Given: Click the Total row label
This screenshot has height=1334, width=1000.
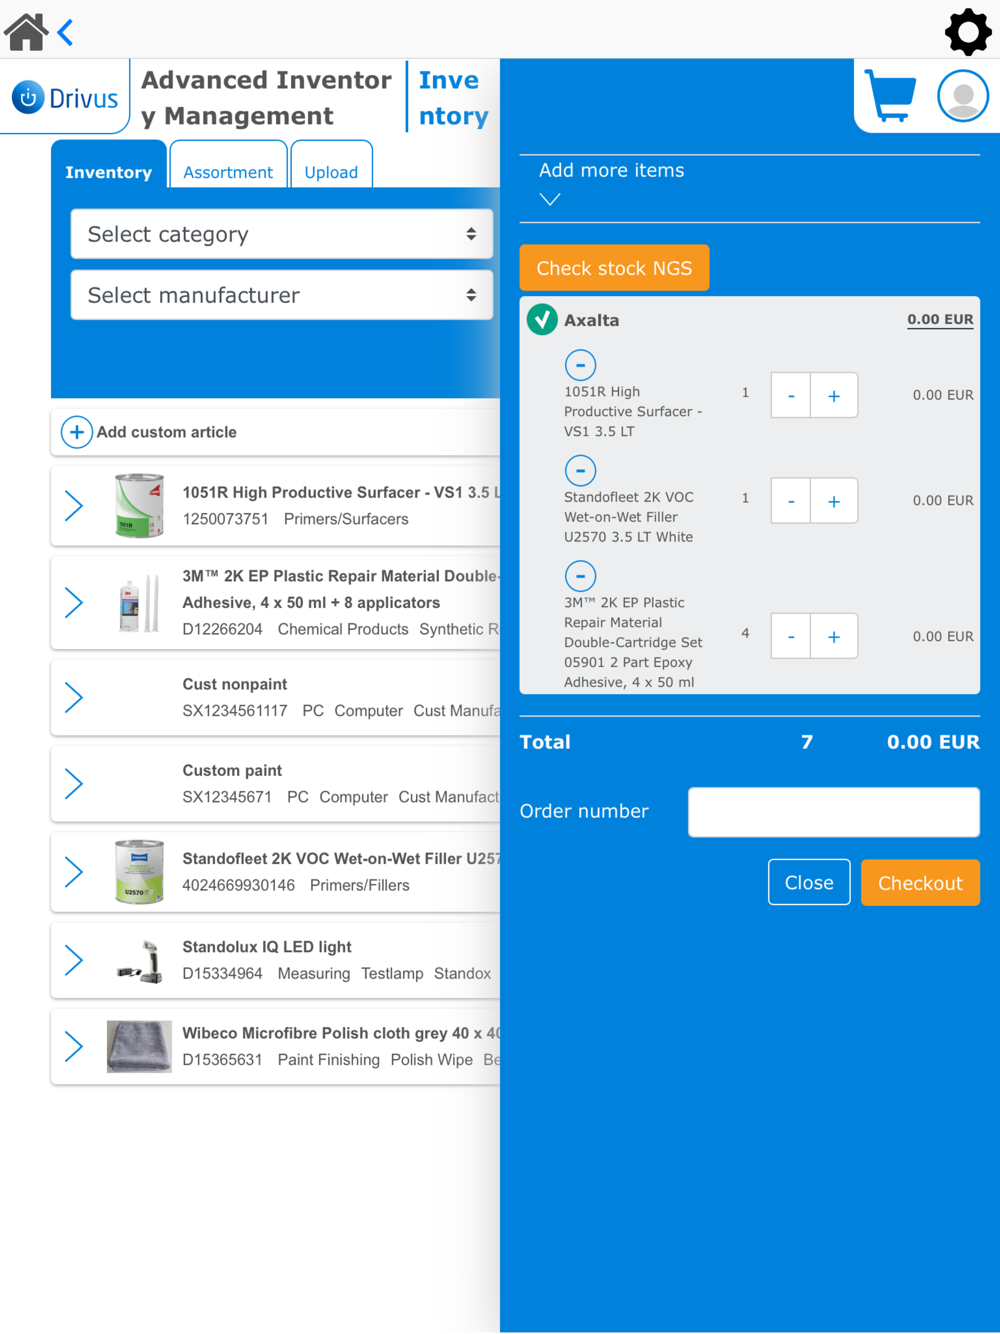Looking at the screenshot, I should pos(545,742).
